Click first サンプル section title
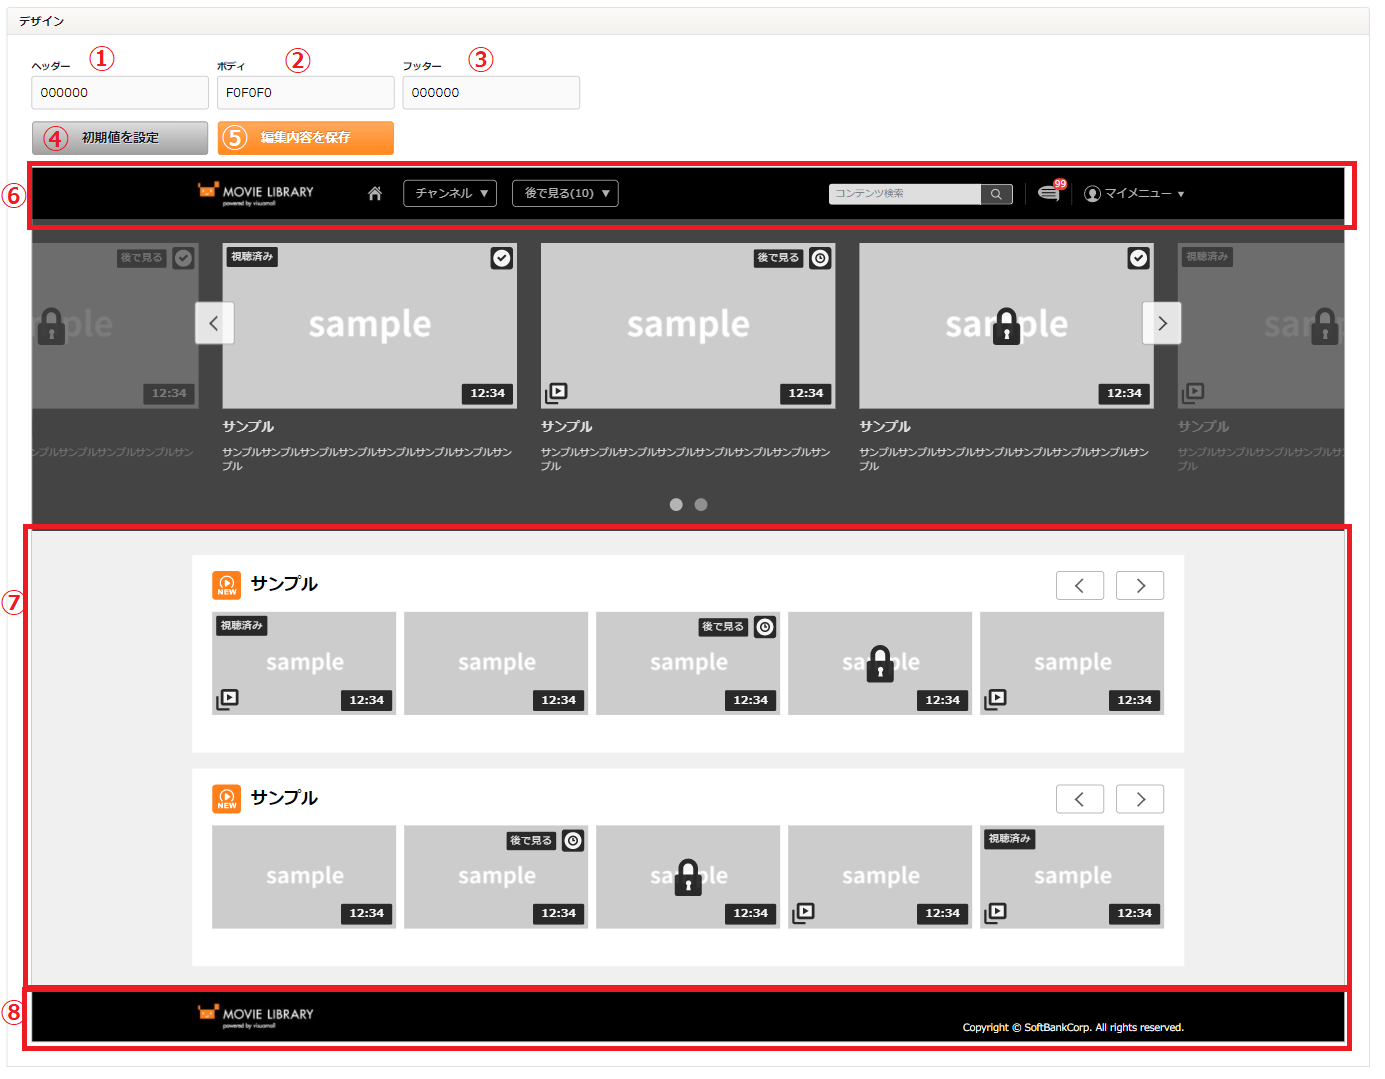The width and height of the screenshot is (1385, 1079). (284, 584)
